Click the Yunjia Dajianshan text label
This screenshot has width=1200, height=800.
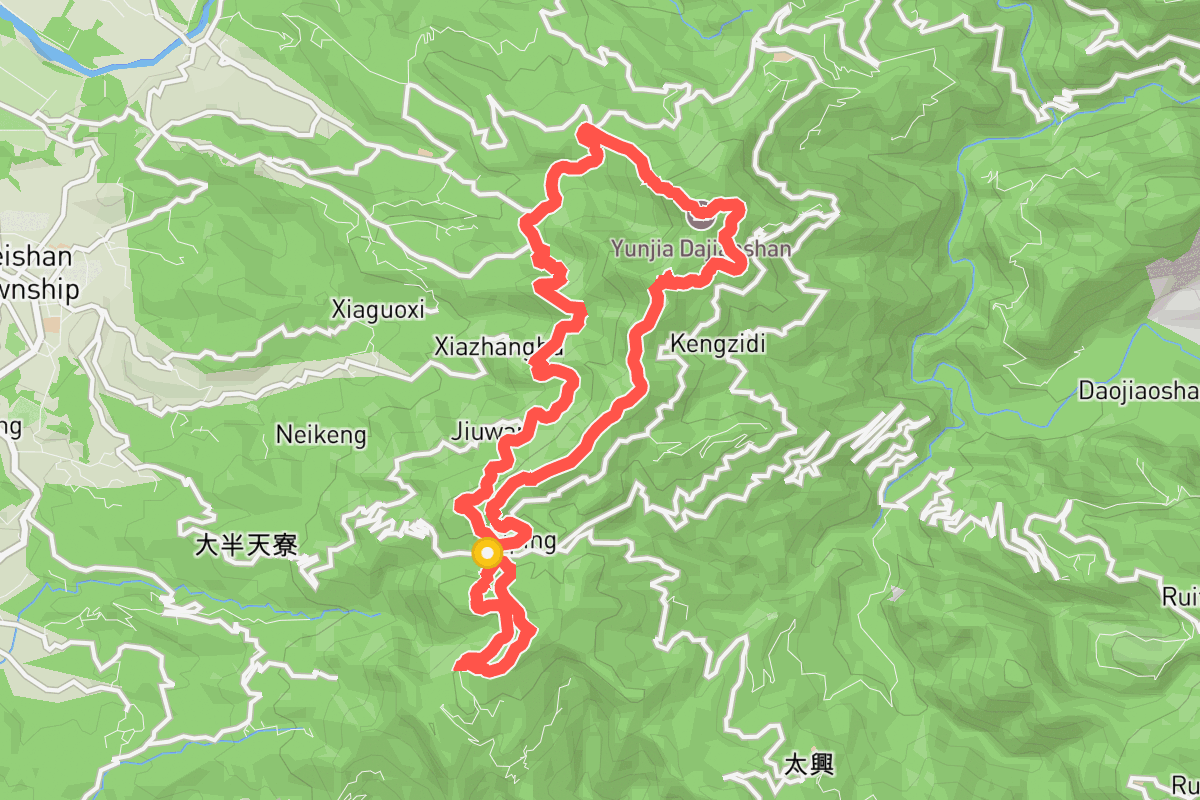(702, 248)
